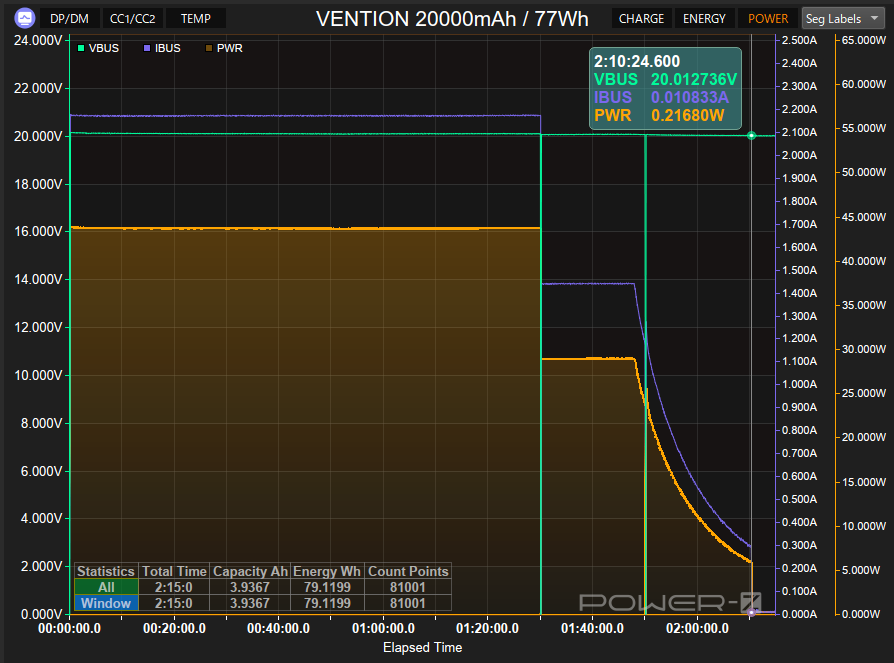Screen dimensions: 894x663
Task: Click the brown PWR legend color square
Action: (x=209, y=48)
